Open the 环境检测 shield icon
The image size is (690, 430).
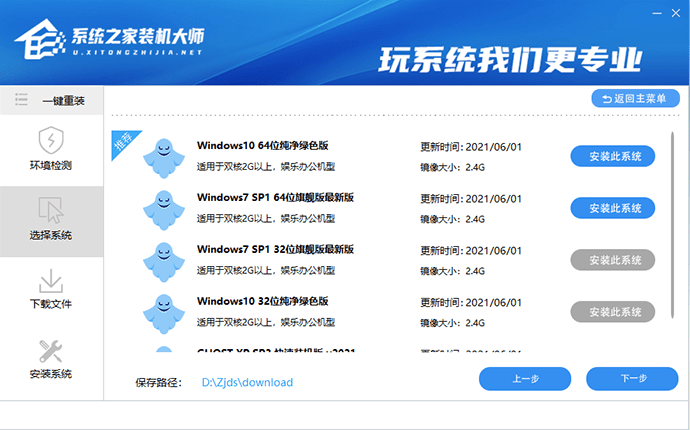[x=51, y=140]
